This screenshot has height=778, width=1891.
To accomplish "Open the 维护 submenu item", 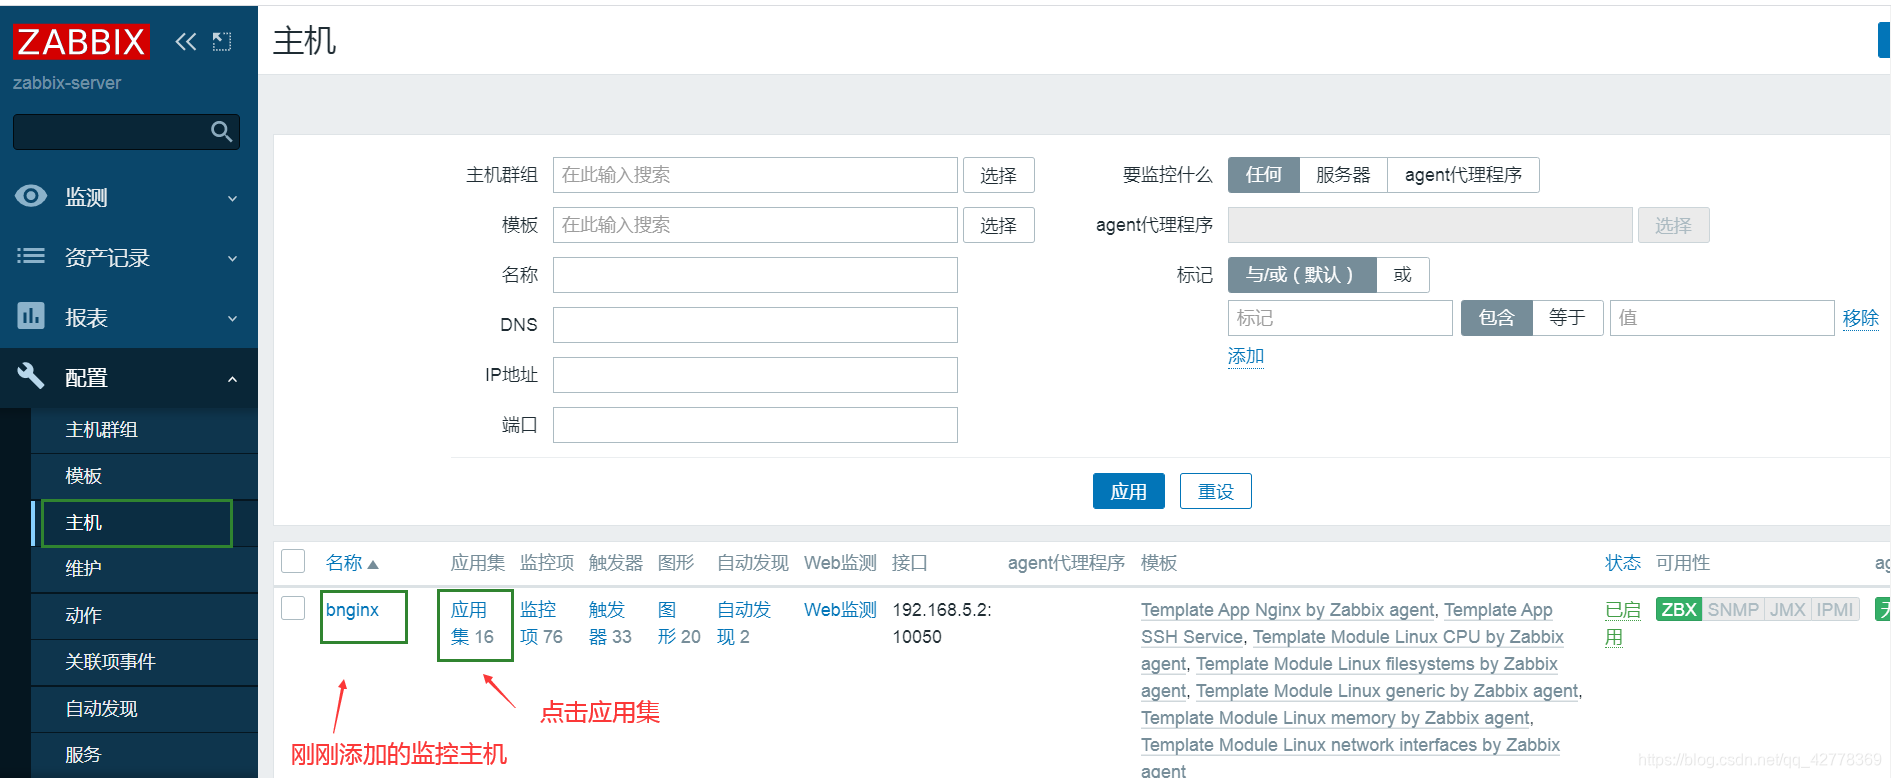I will coord(144,569).
